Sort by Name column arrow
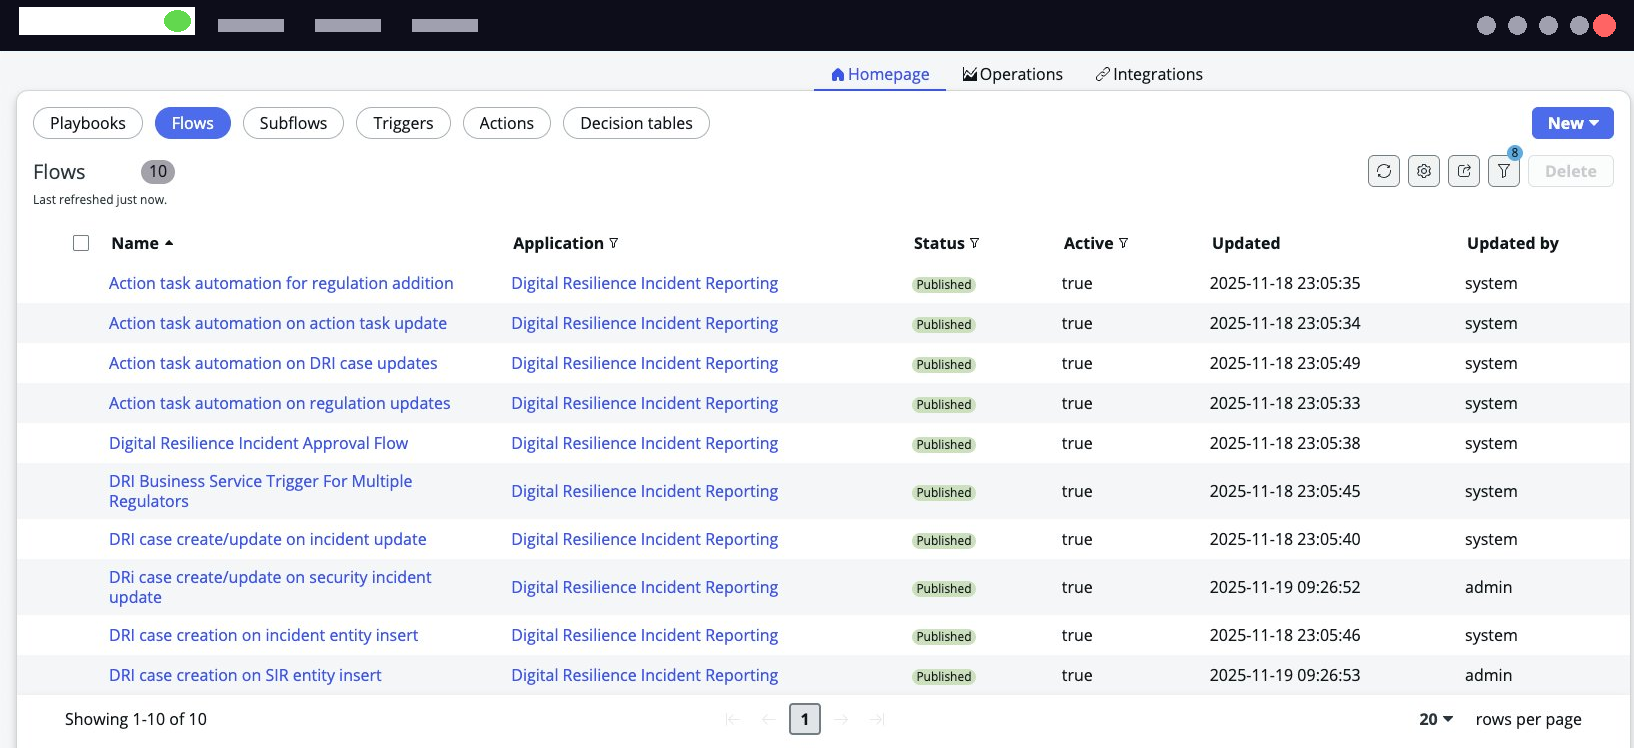 [x=169, y=243]
